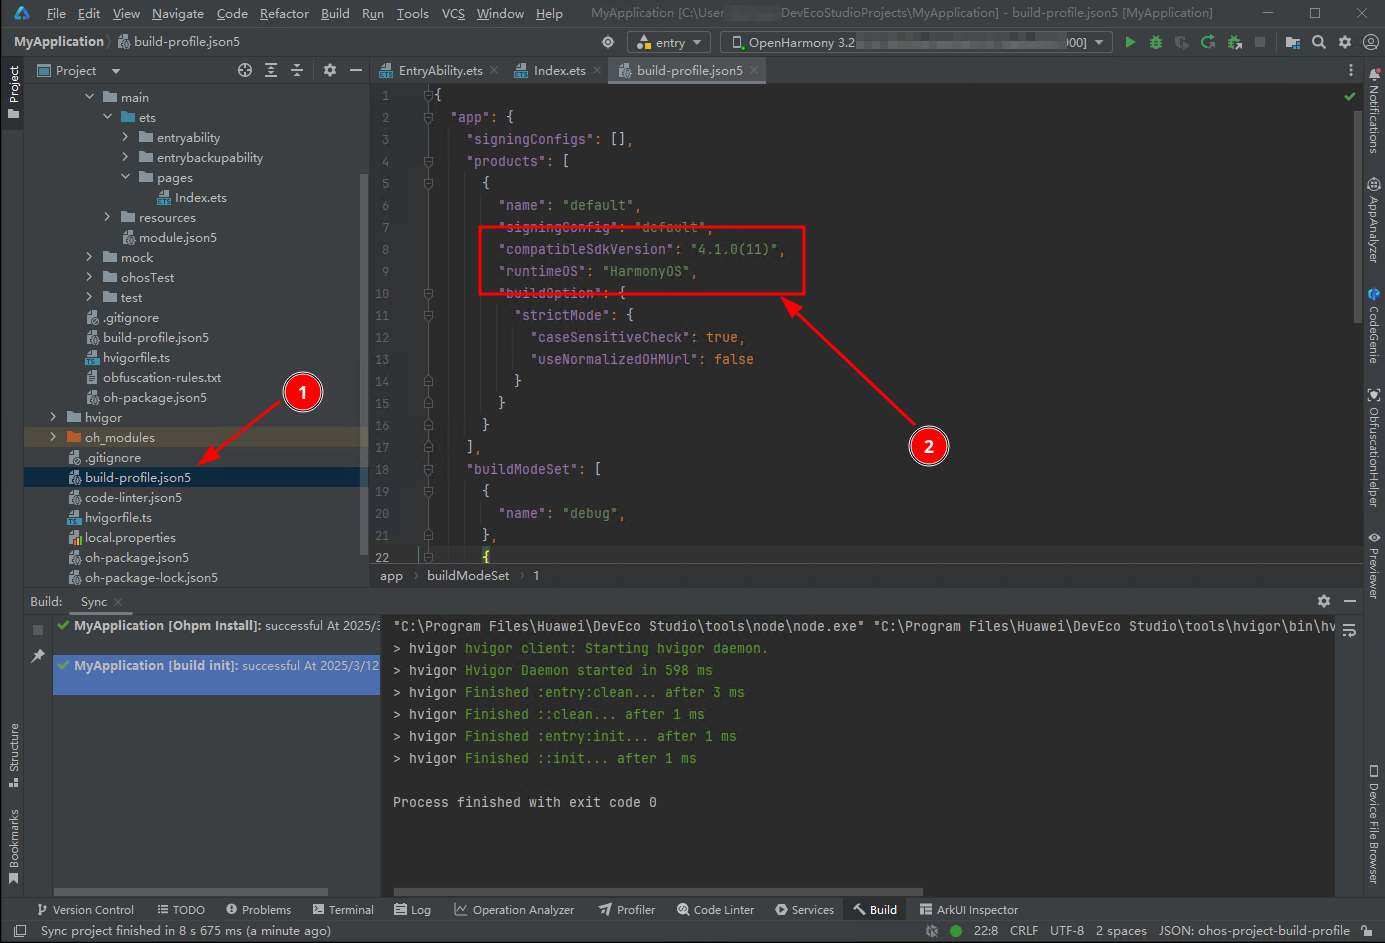Open the Refactor menu

[x=284, y=14]
